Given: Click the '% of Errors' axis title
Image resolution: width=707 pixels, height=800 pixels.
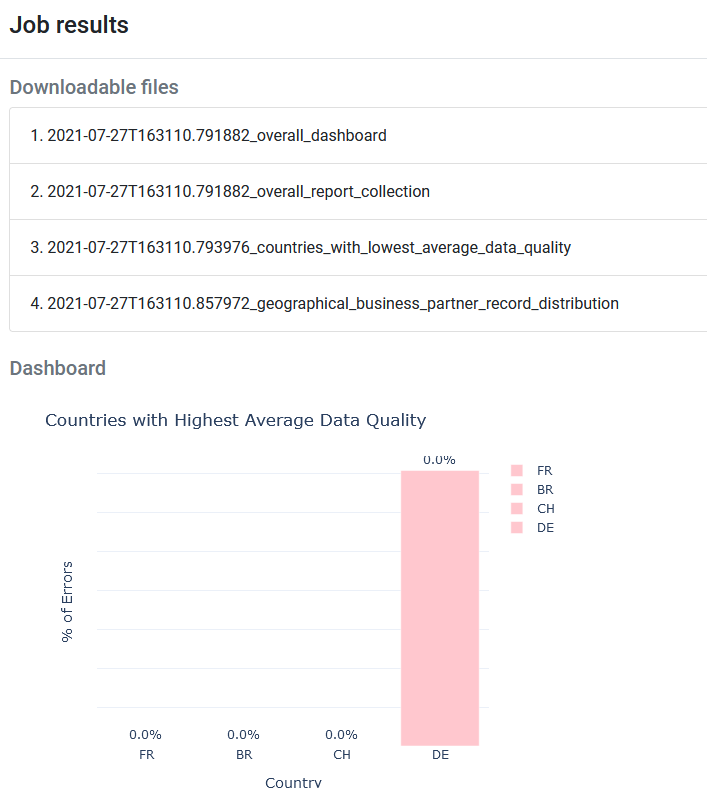Looking at the screenshot, I should tap(67, 602).
